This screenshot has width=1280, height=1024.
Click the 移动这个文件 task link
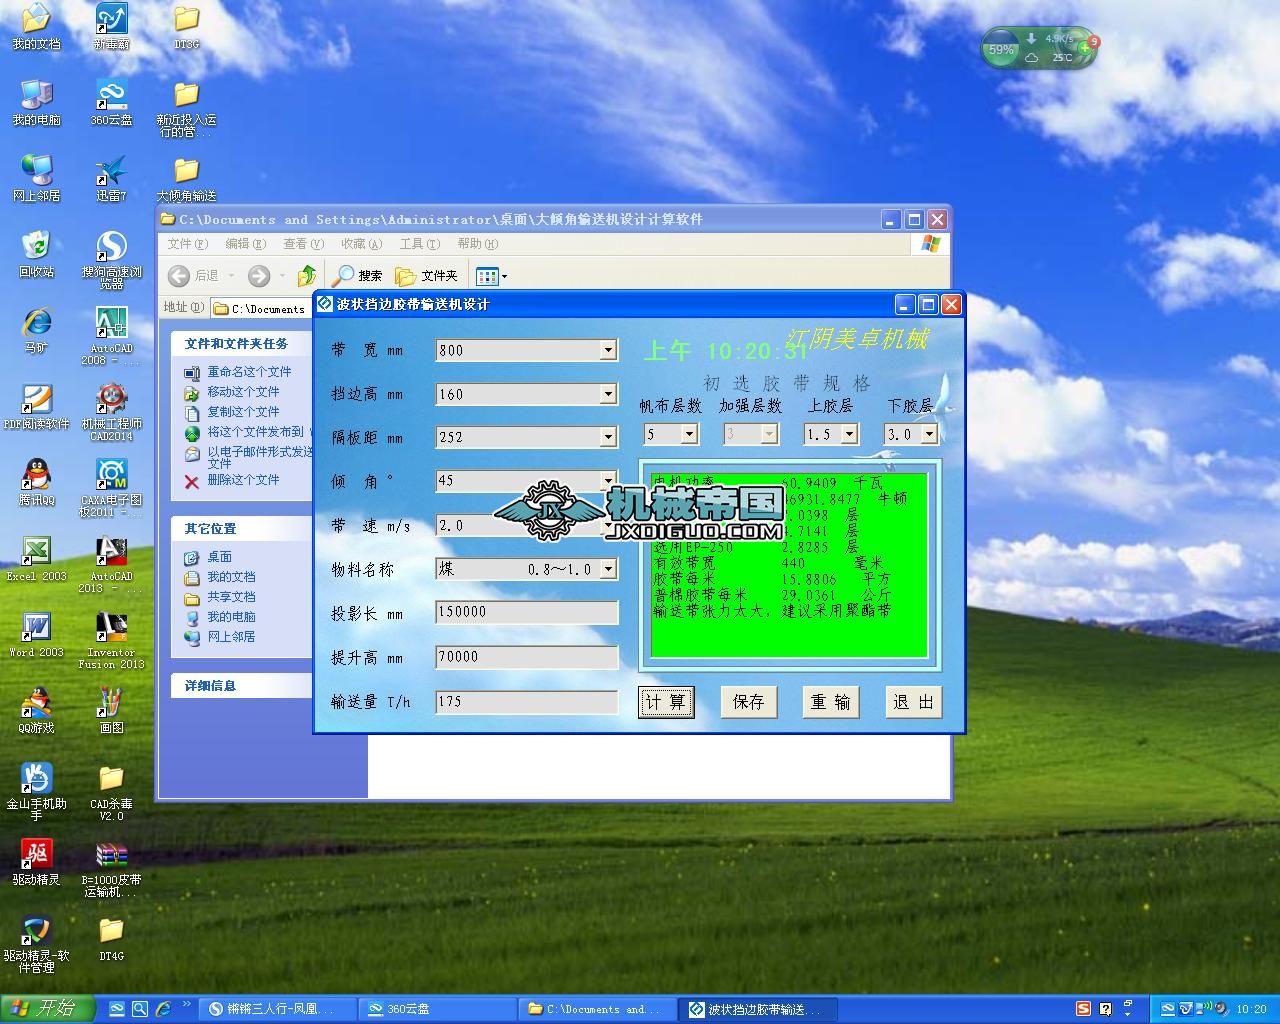(x=243, y=392)
